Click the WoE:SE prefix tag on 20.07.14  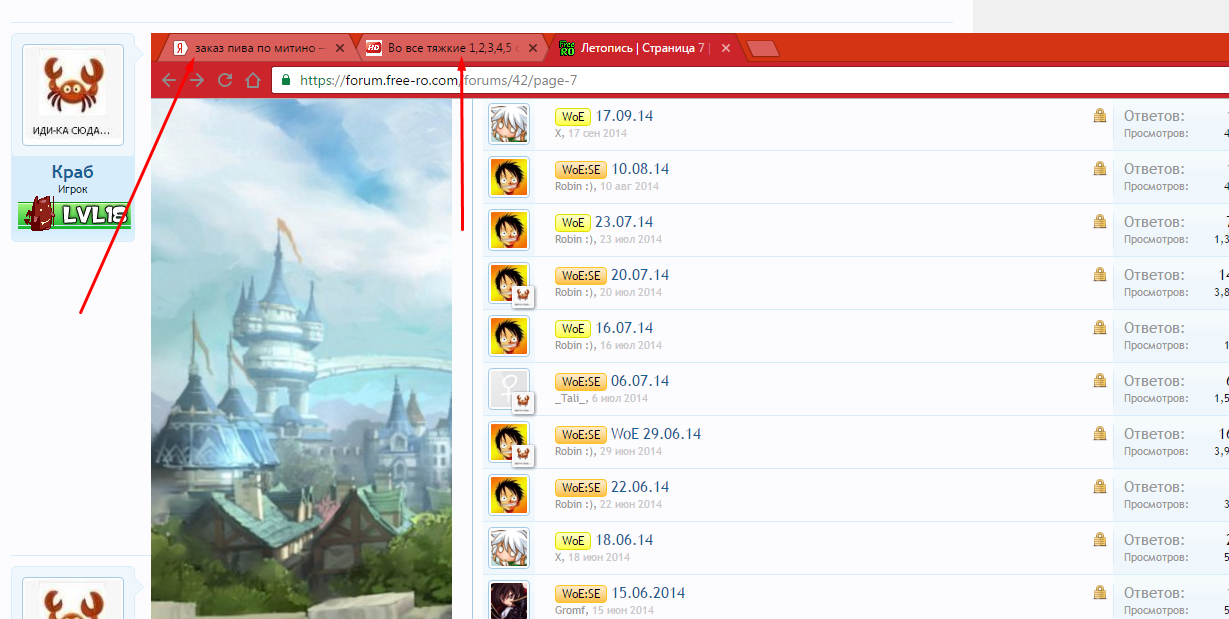(581, 276)
